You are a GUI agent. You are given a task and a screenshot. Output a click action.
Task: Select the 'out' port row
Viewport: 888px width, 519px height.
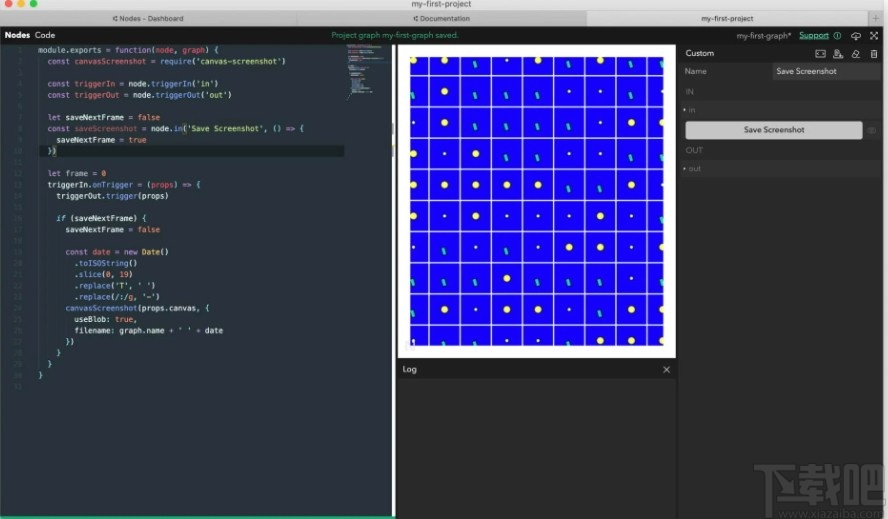coord(782,169)
